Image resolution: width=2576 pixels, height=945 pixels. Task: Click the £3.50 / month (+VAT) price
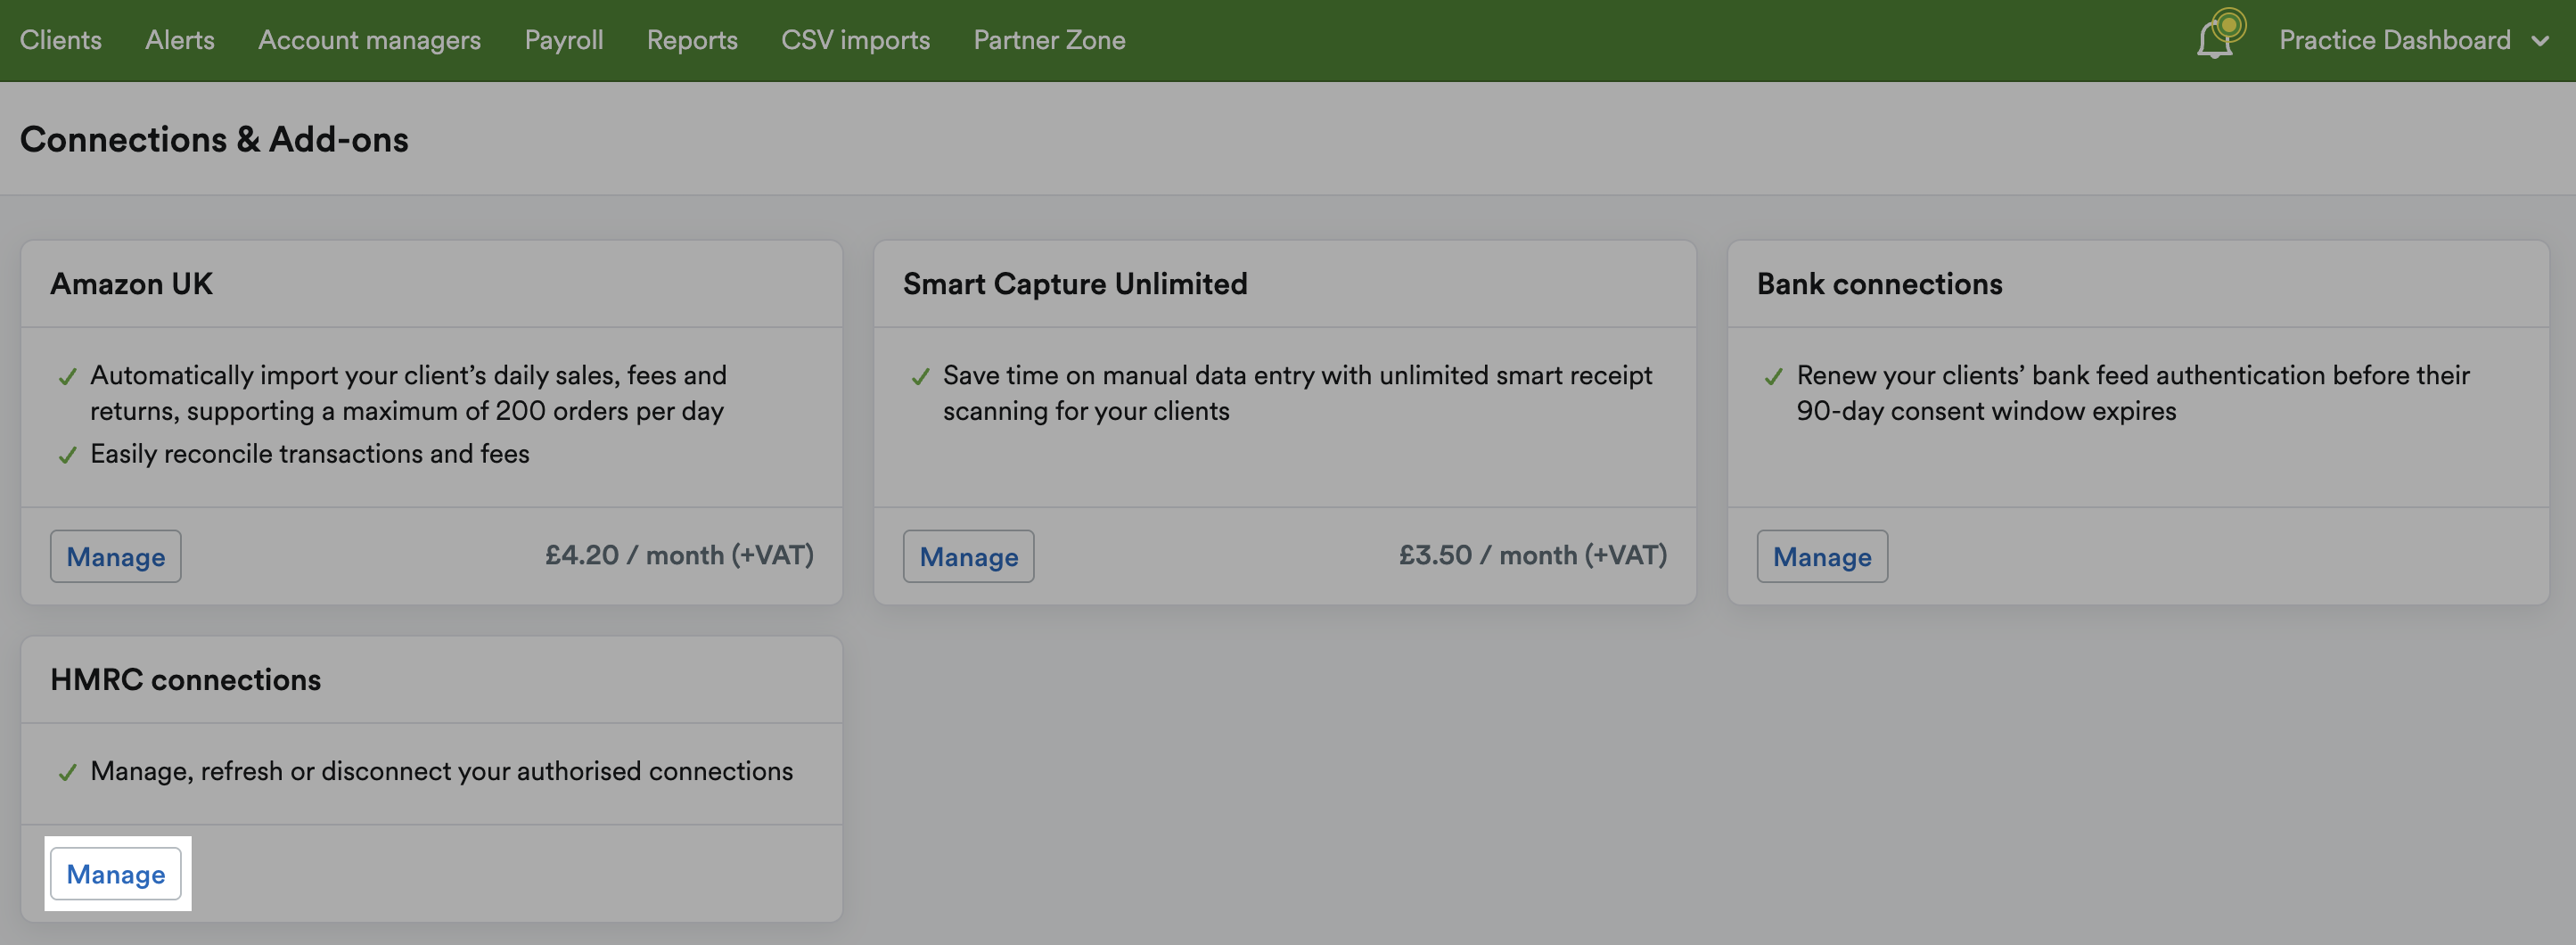(x=1532, y=555)
